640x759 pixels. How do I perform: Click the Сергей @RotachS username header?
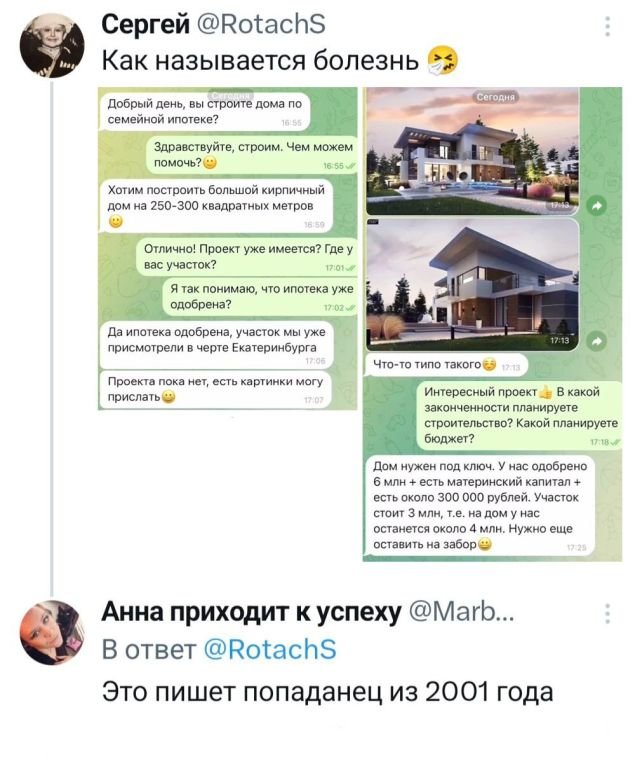point(213,24)
